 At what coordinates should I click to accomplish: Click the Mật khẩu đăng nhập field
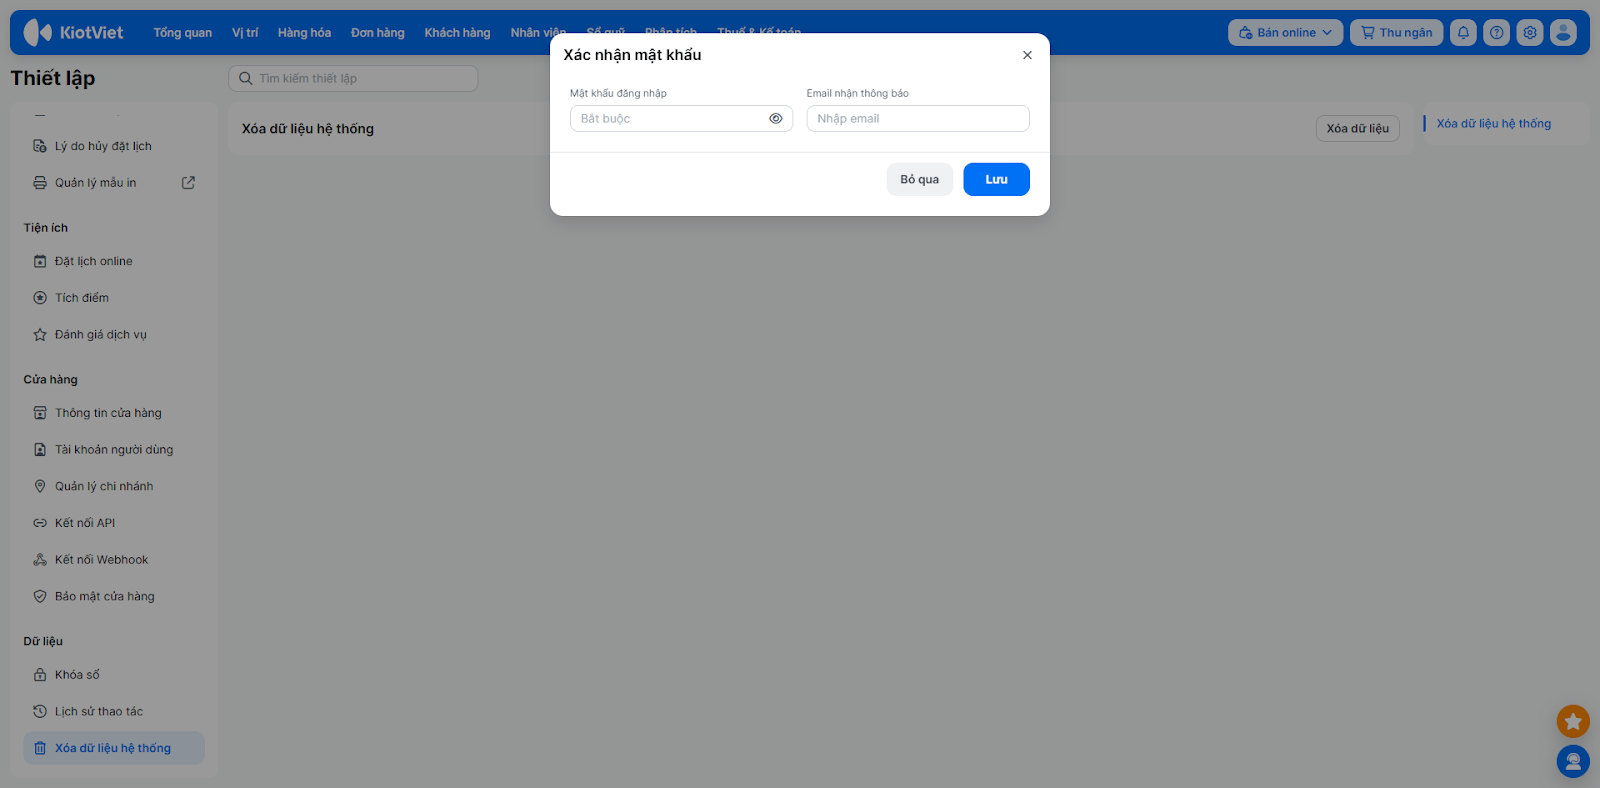[x=681, y=118]
